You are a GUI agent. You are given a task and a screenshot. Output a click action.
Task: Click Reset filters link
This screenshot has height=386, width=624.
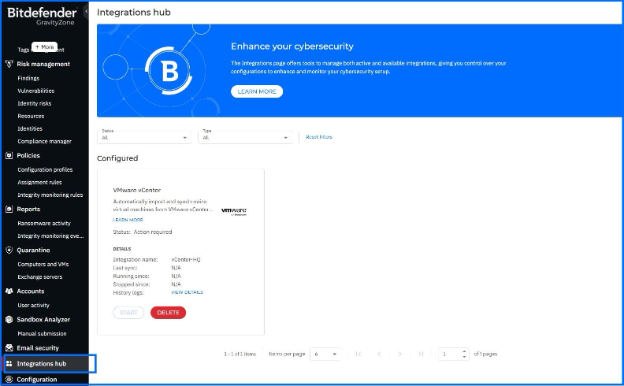tap(319, 137)
